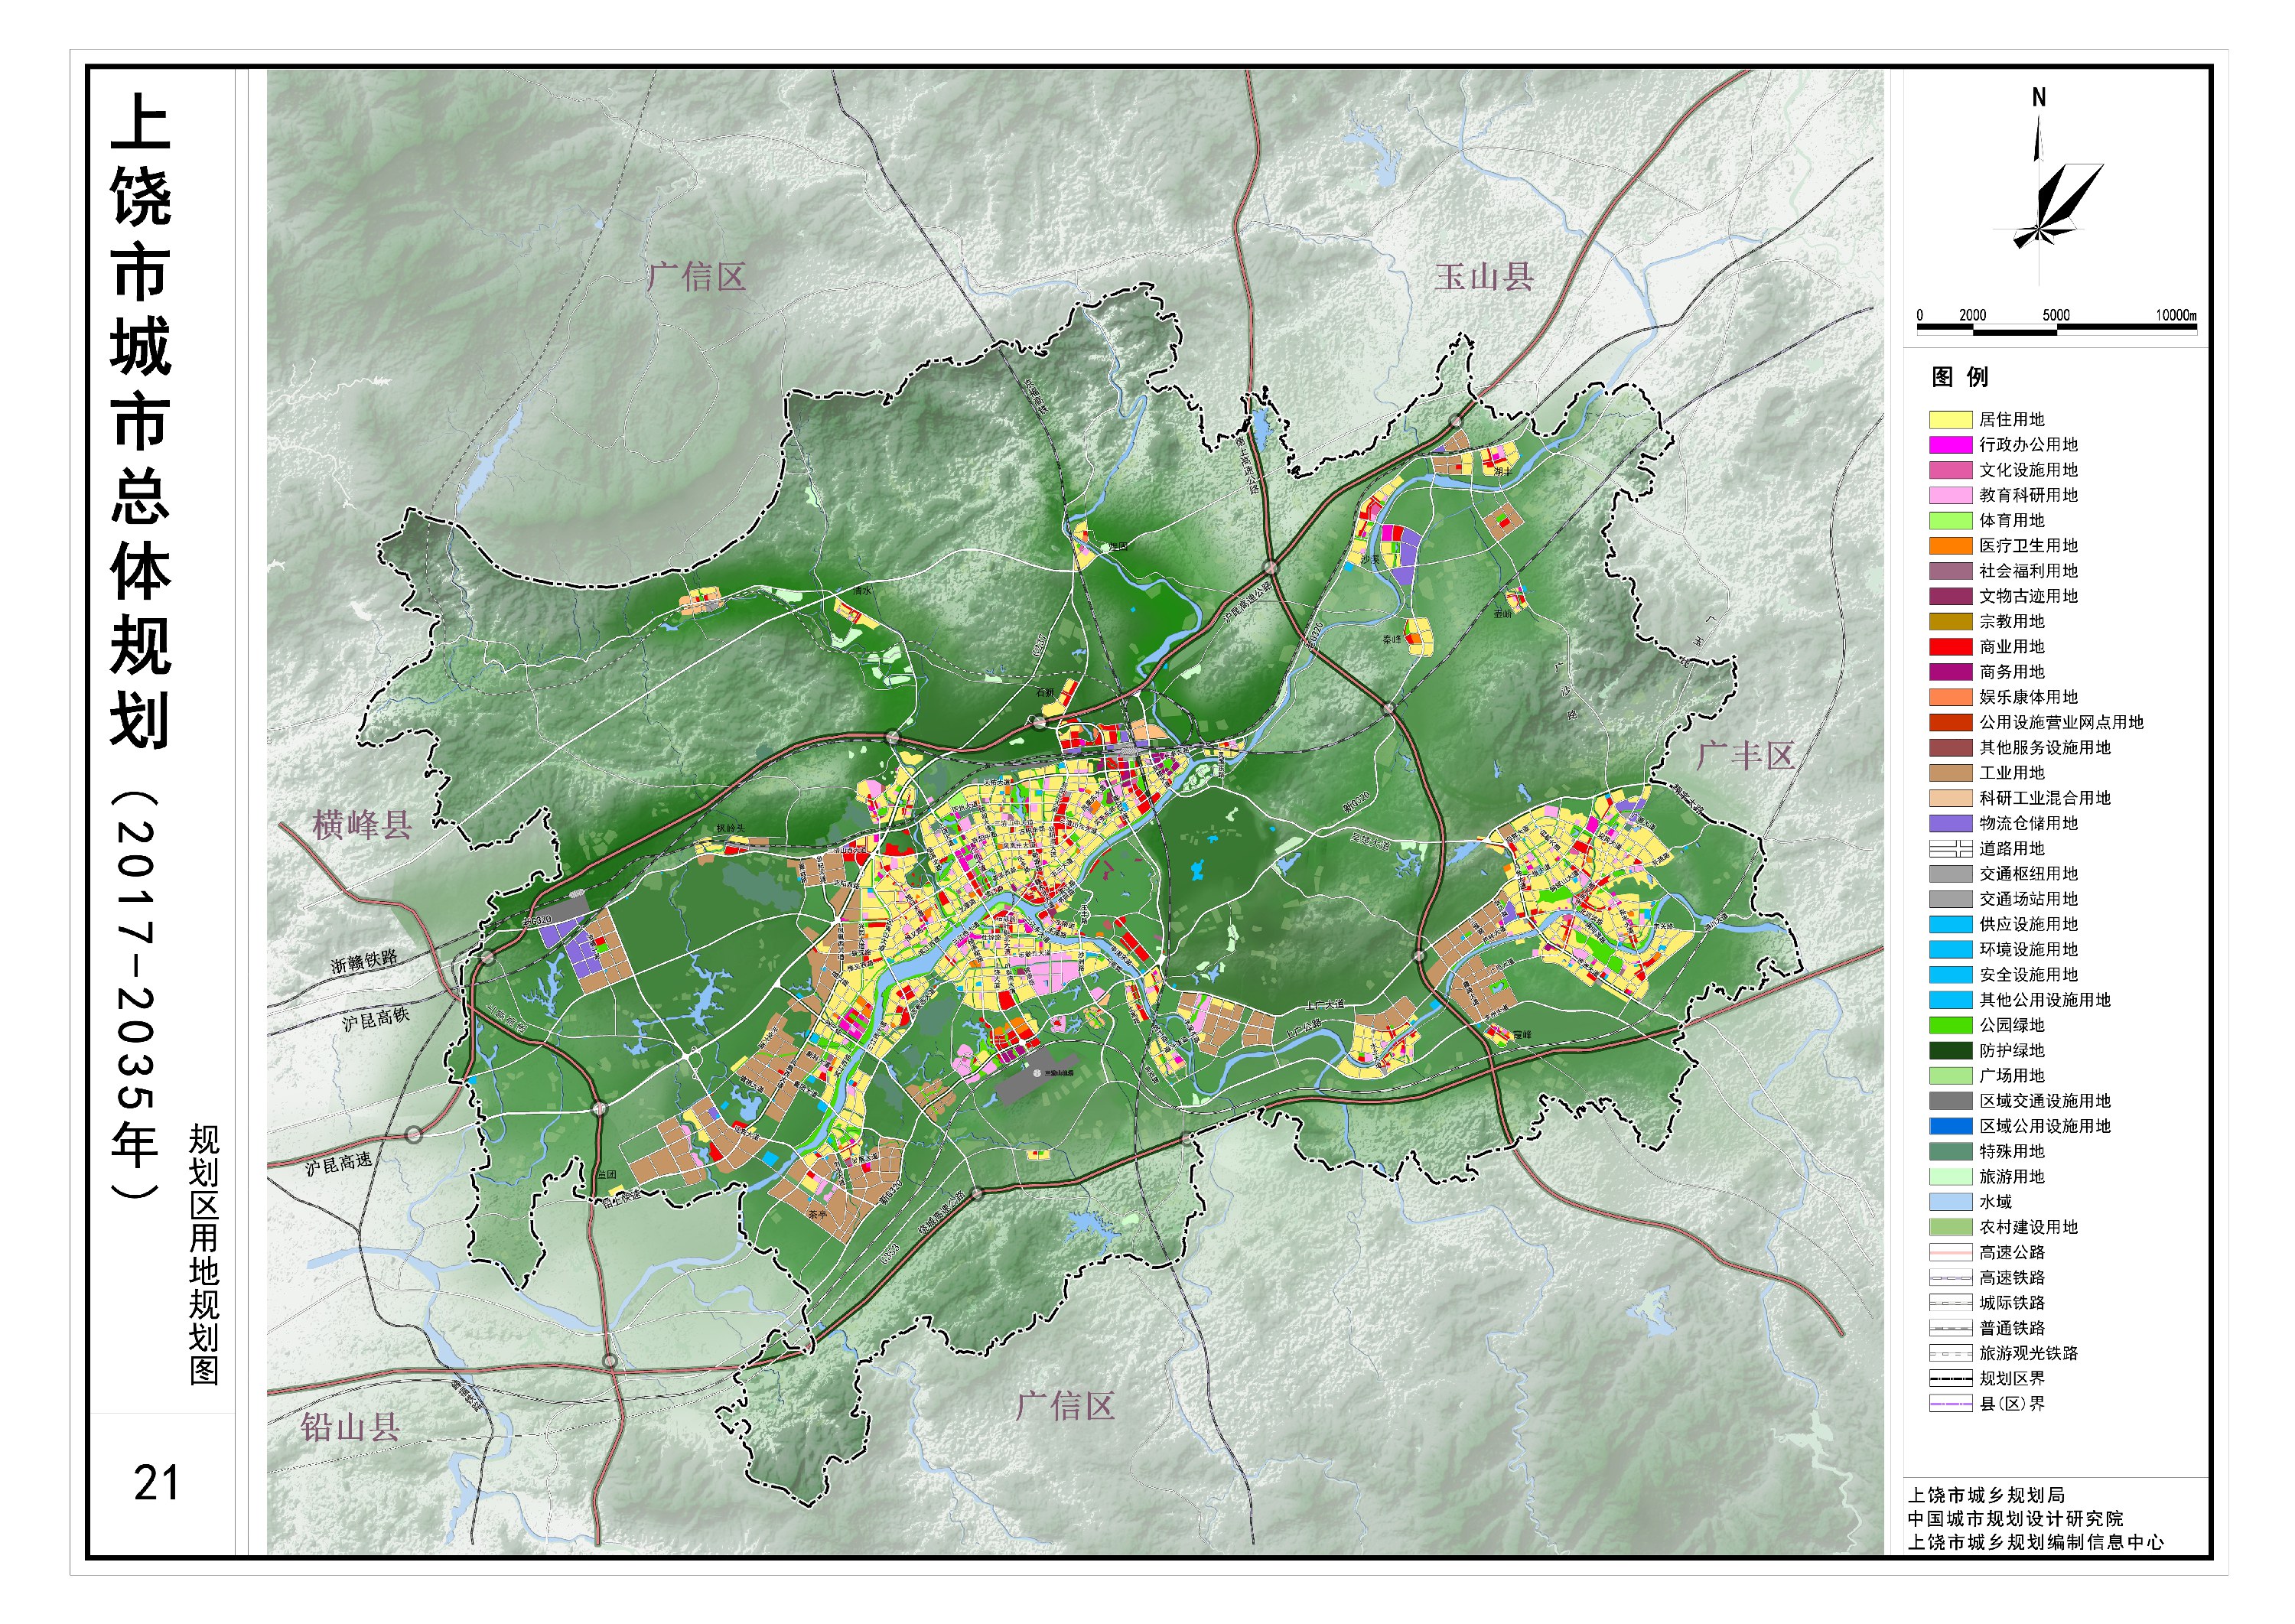The height and width of the screenshot is (1624, 2295).
Task: Click the 铅山县 county label on map
Action: pyautogui.click(x=351, y=1427)
